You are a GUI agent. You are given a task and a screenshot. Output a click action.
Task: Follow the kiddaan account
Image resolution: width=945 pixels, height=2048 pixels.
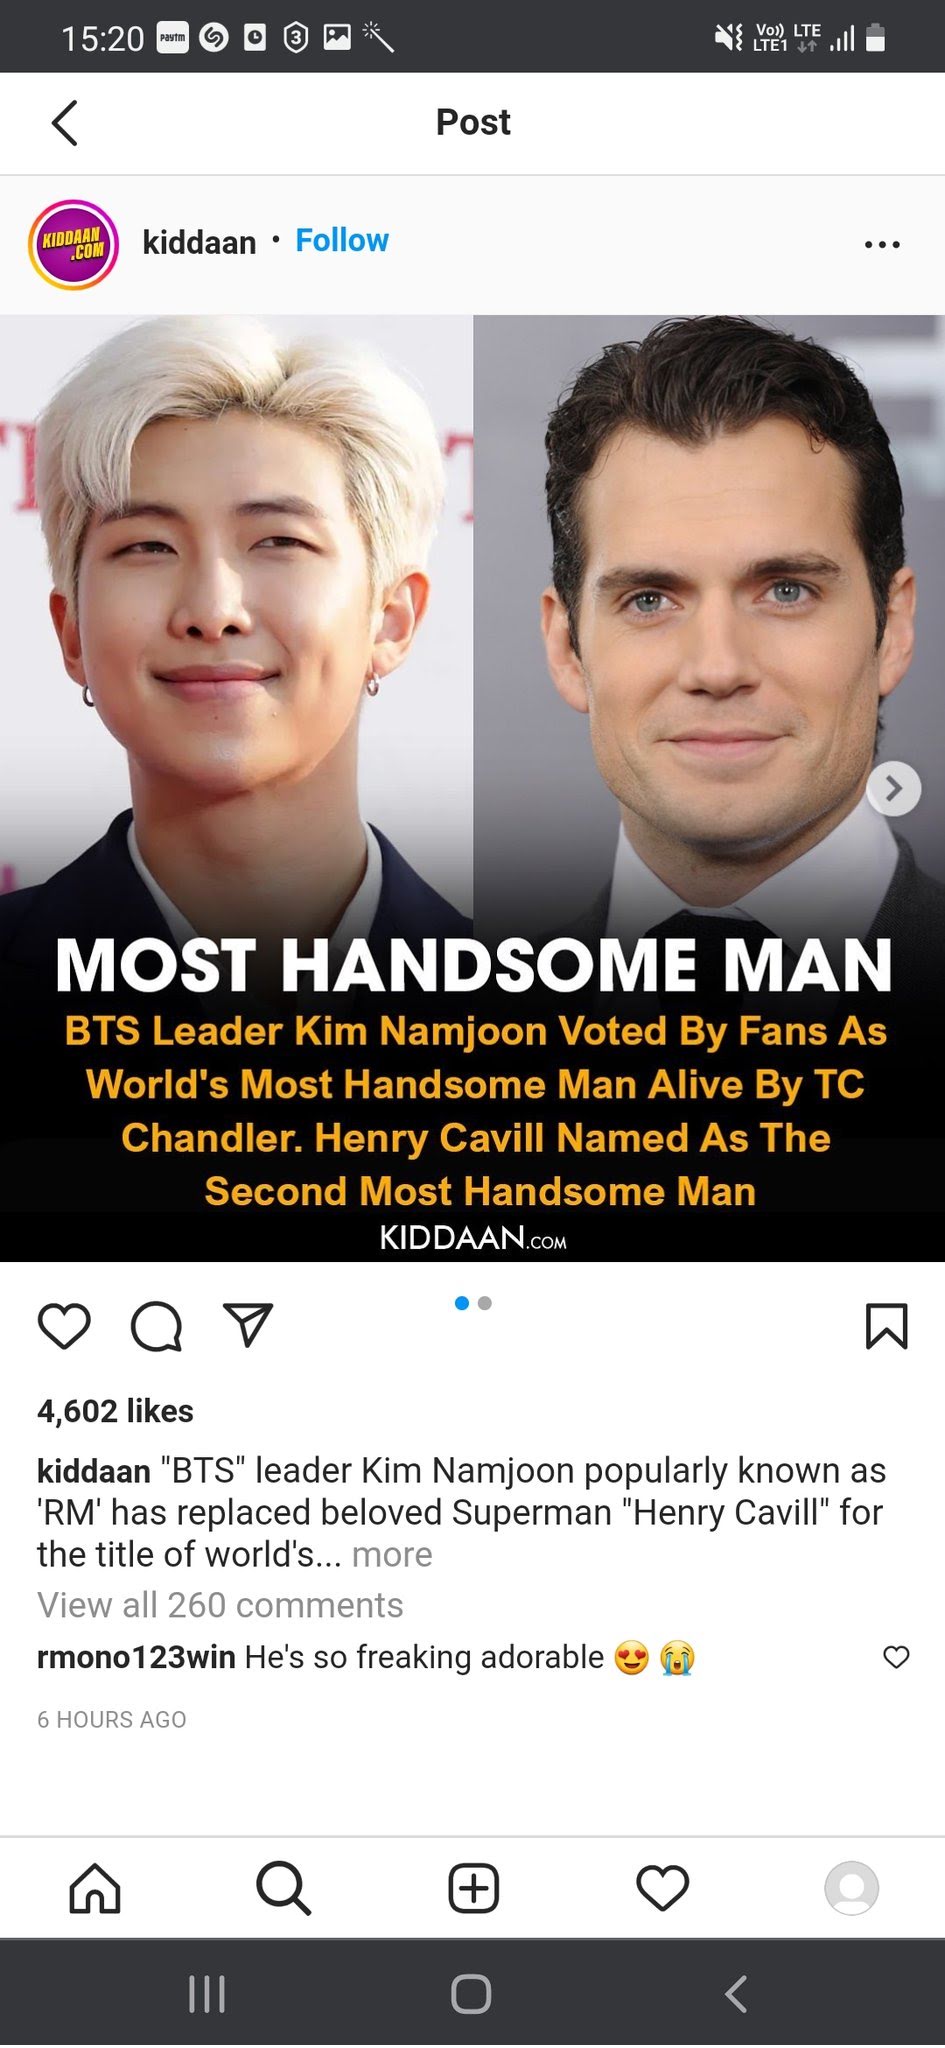click(x=342, y=241)
